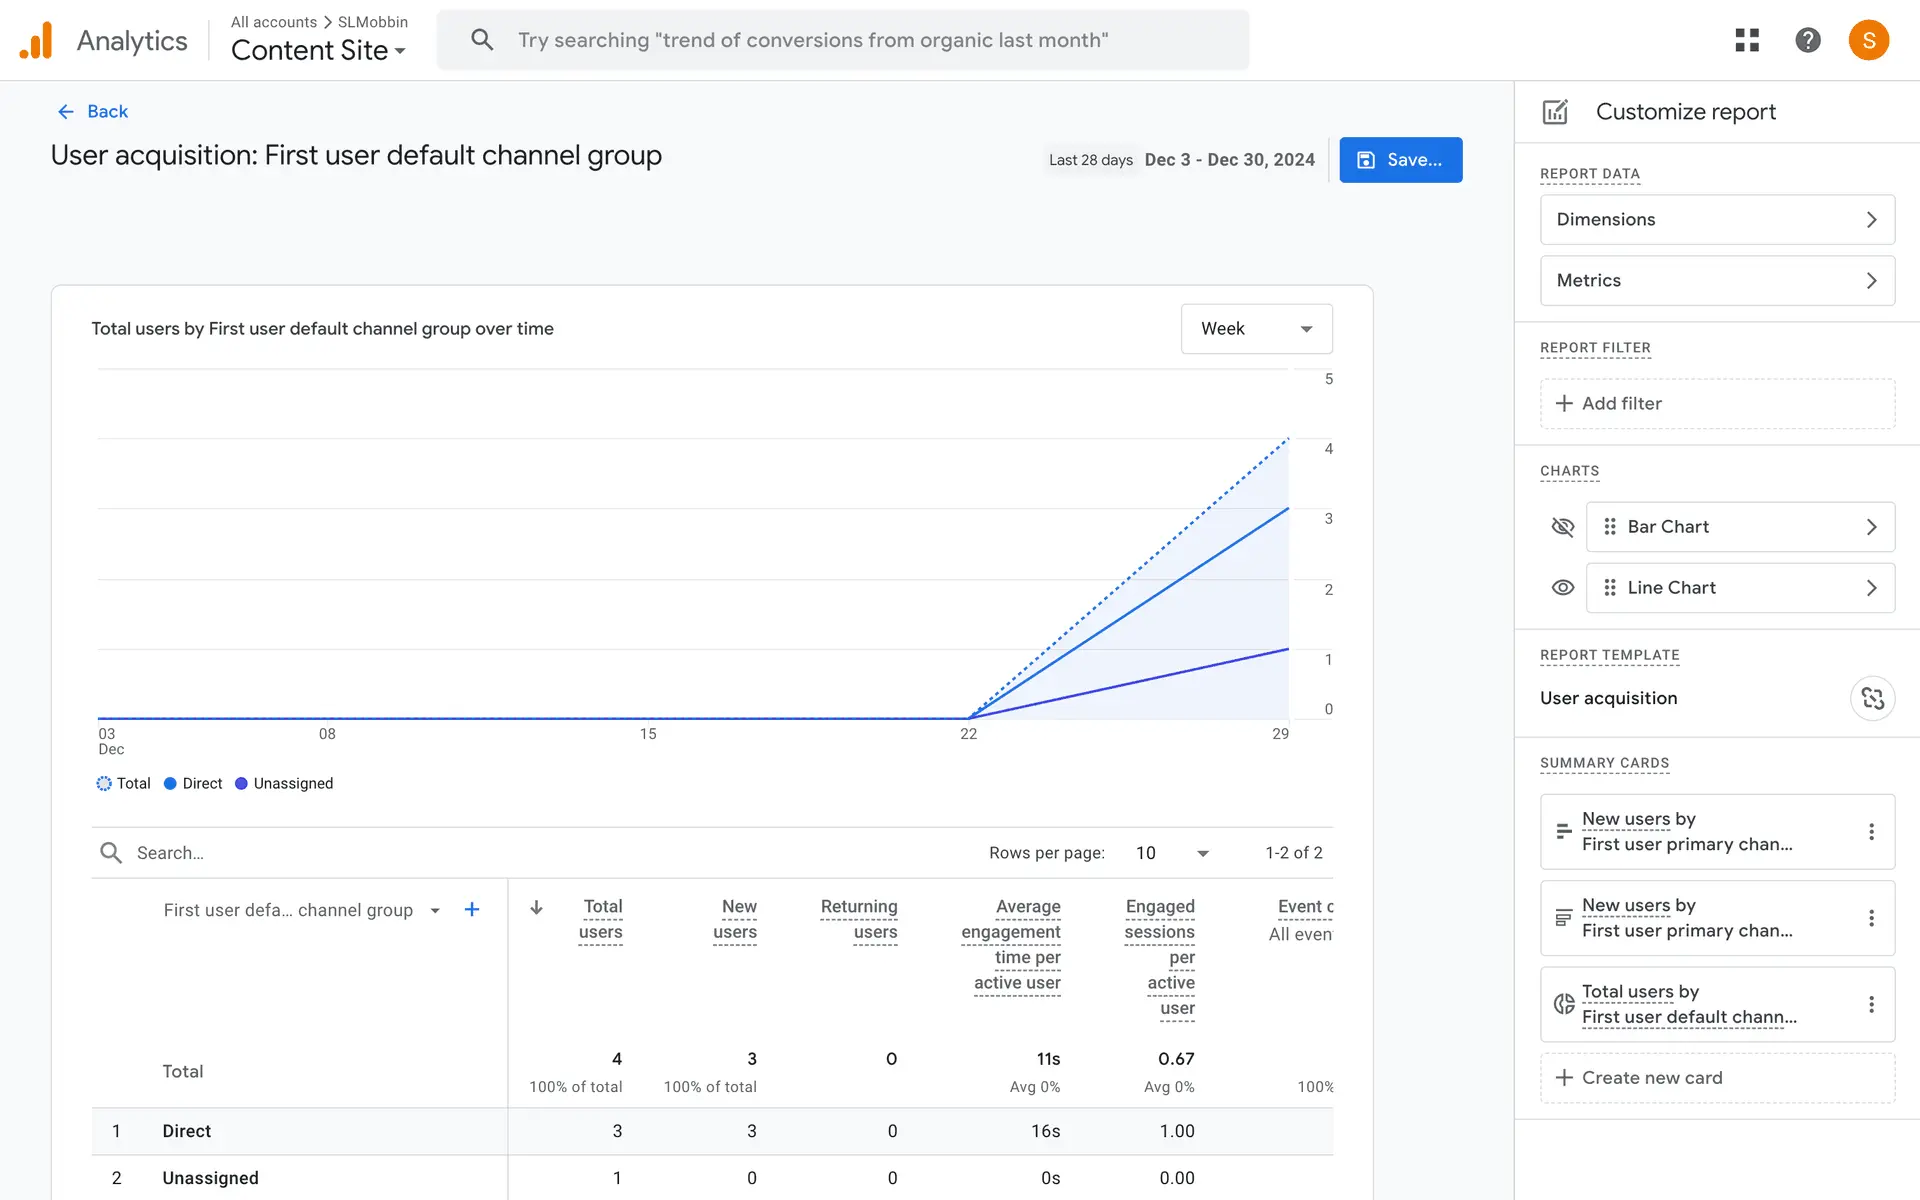Screen dimensions: 1920x1200
Task: Click the Direct legend color dot
Action: [170, 783]
